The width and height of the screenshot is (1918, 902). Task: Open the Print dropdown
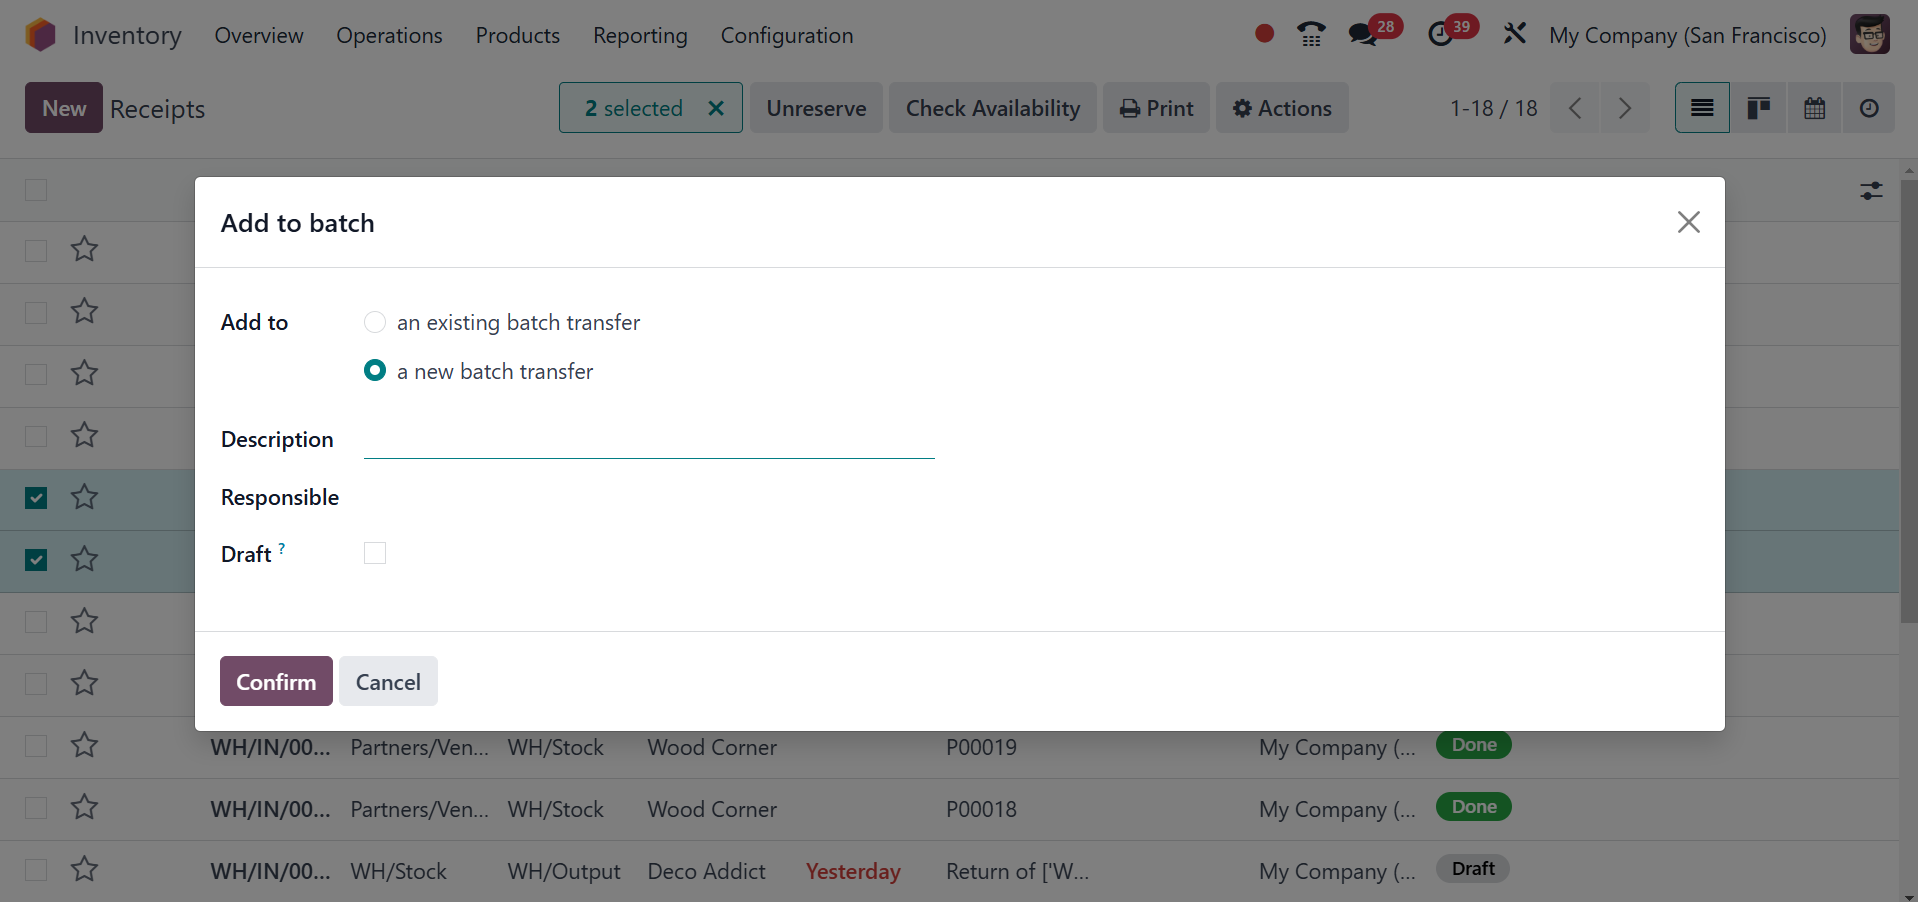point(1157,108)
